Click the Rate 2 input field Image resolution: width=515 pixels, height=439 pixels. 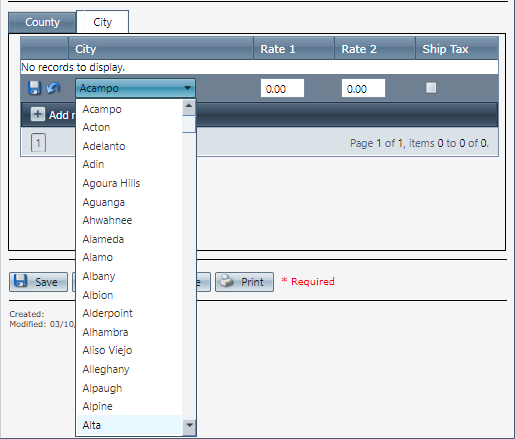coord(363,88)
